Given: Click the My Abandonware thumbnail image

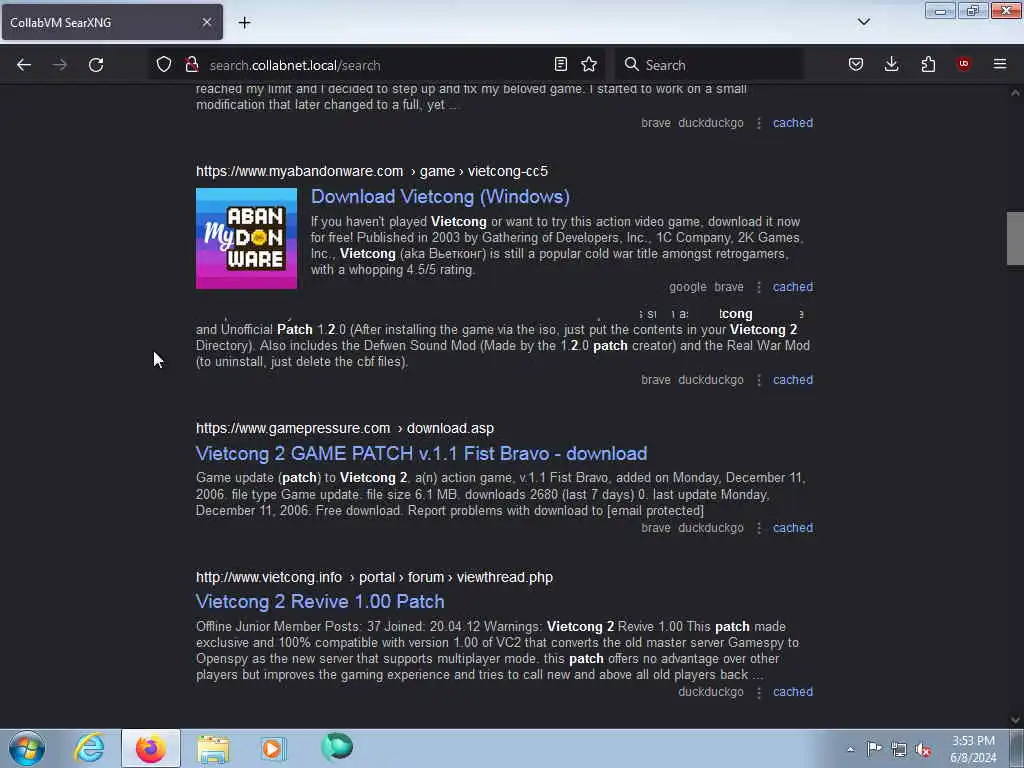Looking at the screenshot, I should pos(246,238).
